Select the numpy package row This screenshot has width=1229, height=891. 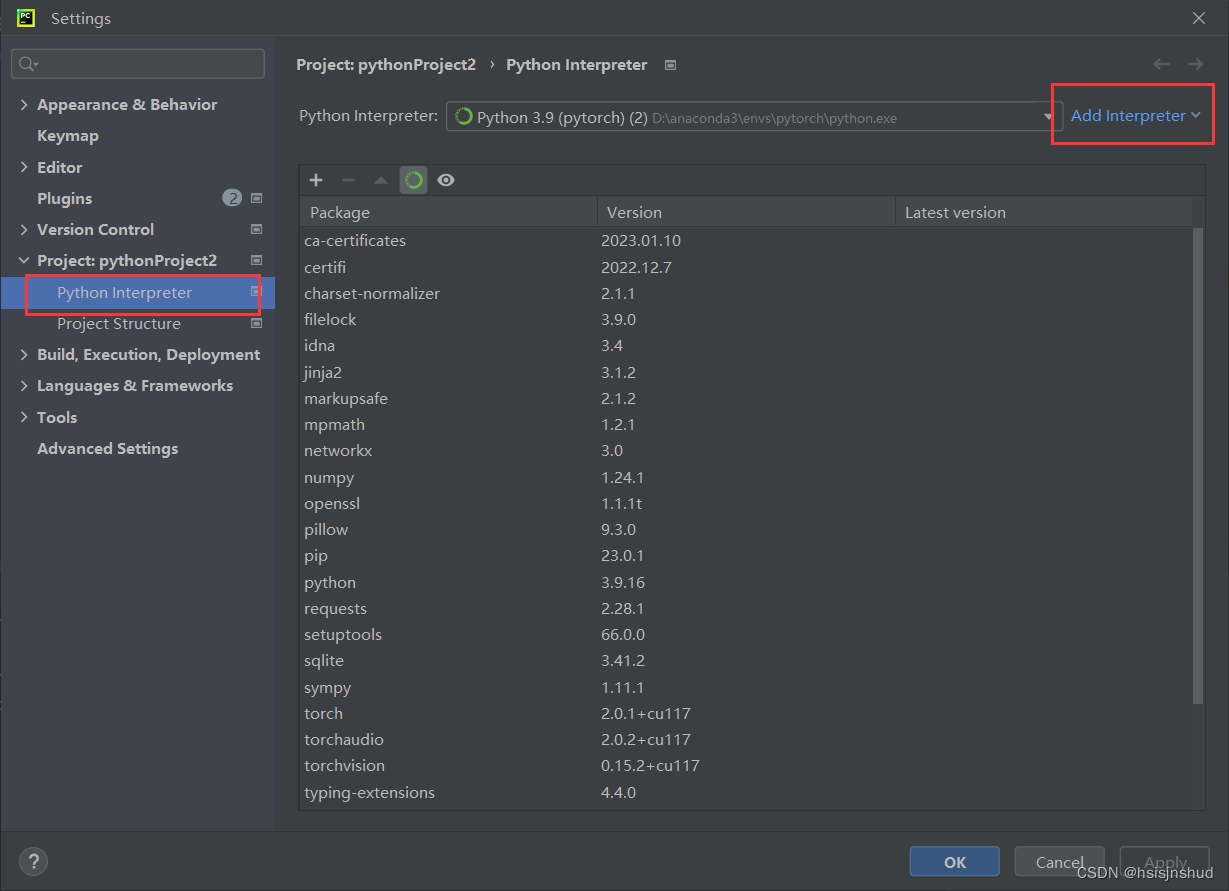pyautogui.click(x=746, y=477)
